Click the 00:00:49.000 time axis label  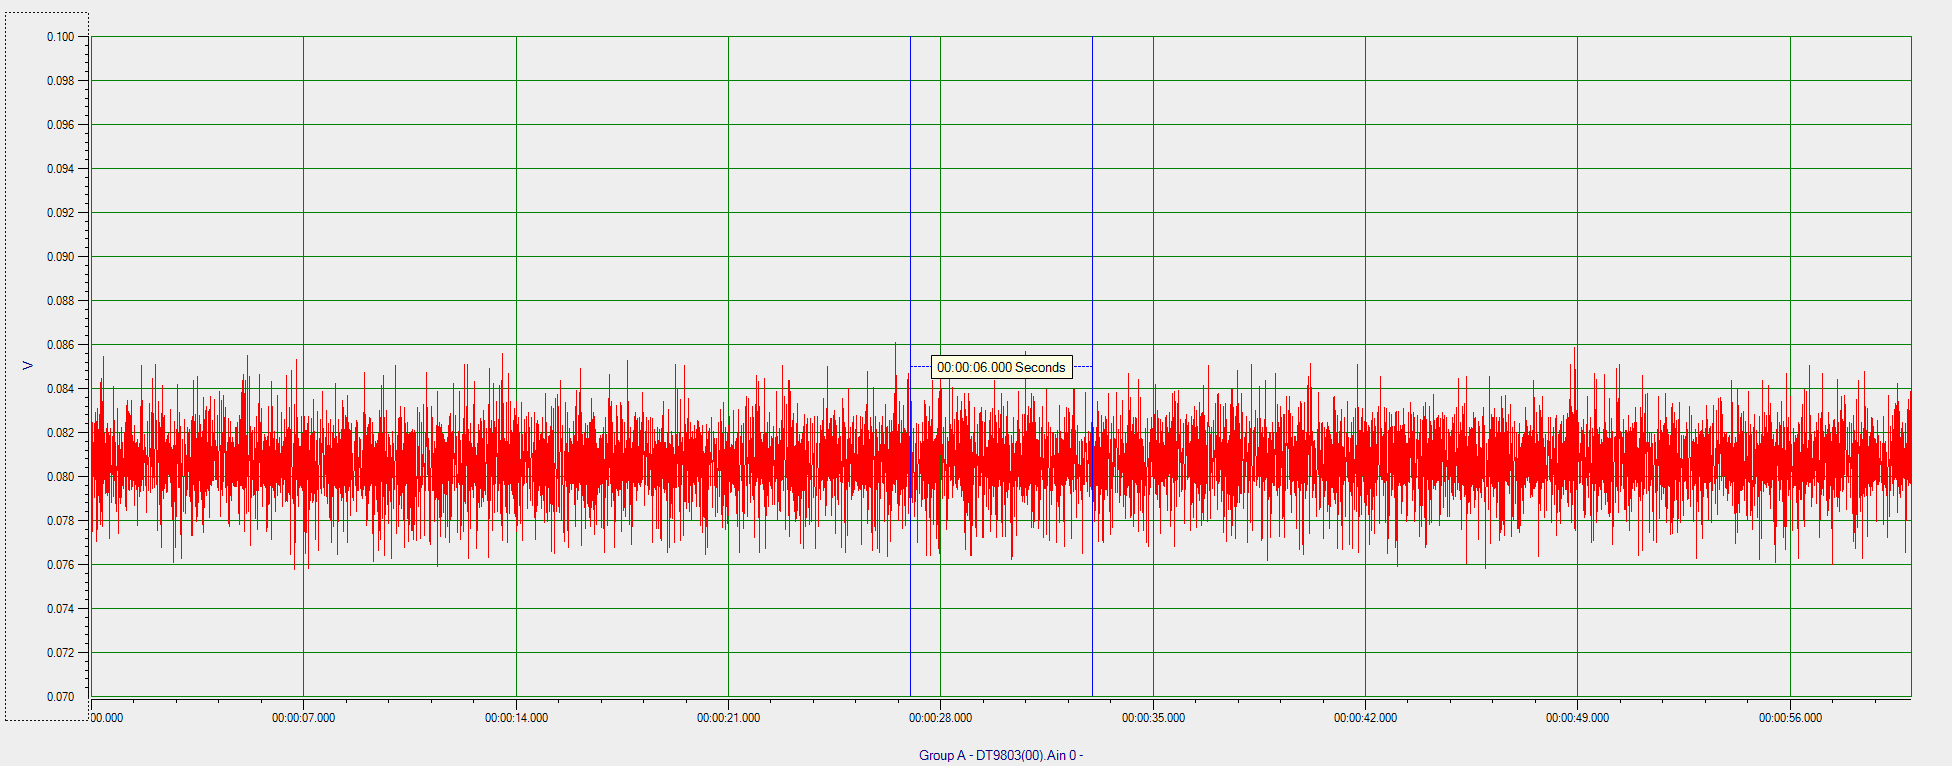[x=1577, y=718]
